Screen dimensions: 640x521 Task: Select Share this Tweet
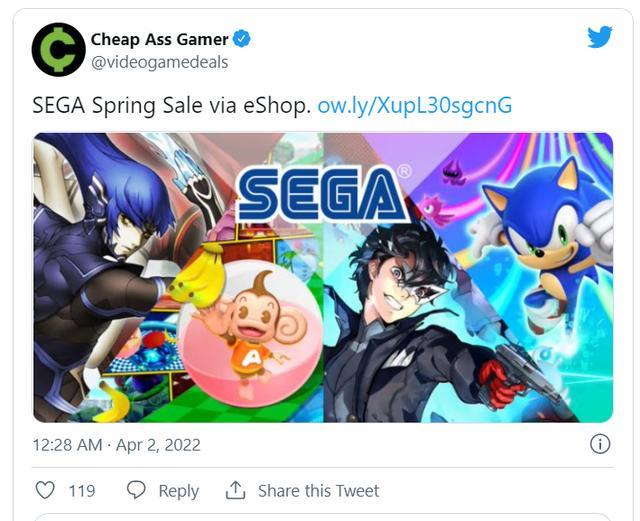pos(318,490)
